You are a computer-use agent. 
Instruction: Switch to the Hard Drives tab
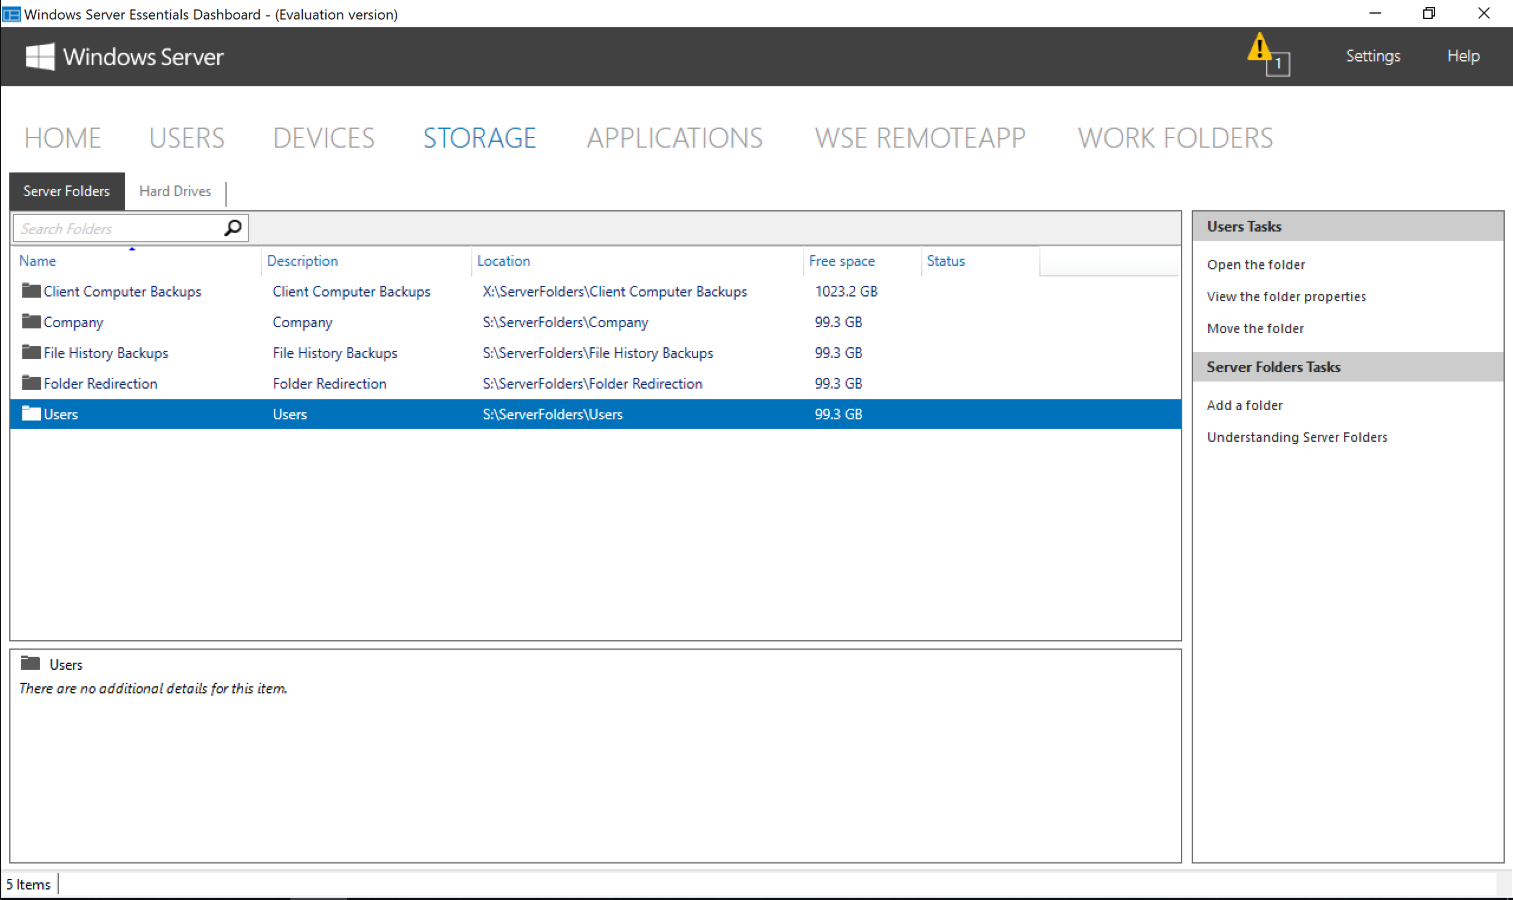[x=175, y=191]
